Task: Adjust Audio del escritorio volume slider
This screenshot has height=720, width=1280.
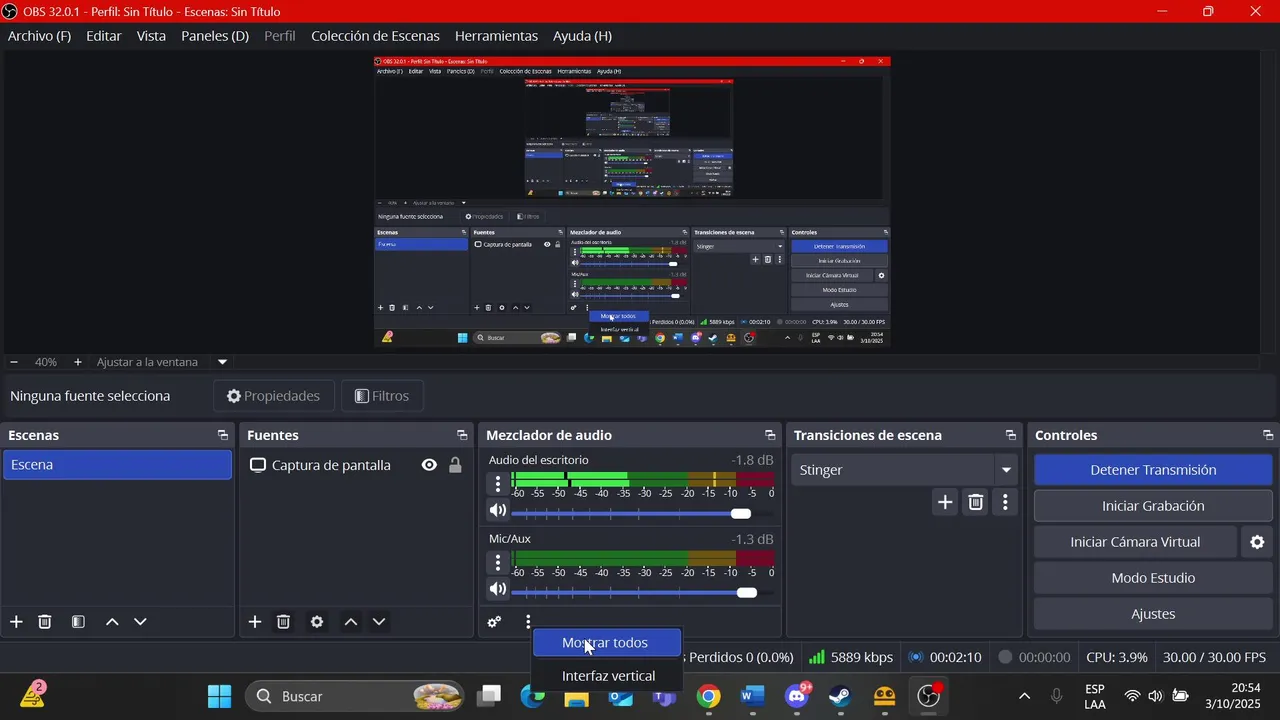Action: coord(642,513)
